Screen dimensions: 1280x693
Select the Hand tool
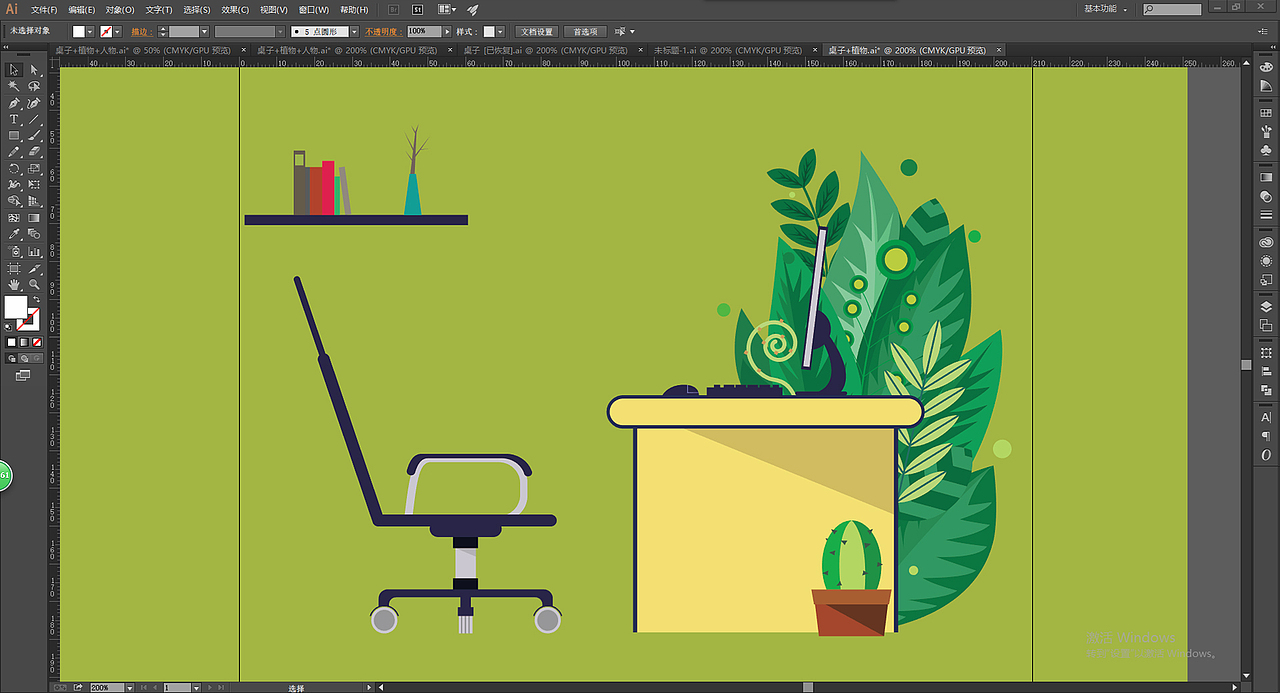14,284
